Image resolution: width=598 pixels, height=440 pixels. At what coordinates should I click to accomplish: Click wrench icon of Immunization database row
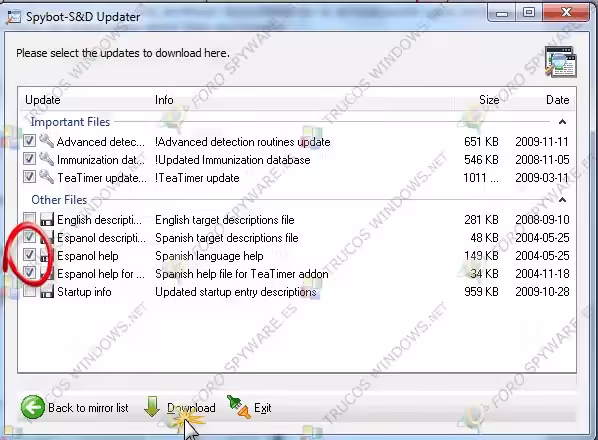click(x=47, y=159)
